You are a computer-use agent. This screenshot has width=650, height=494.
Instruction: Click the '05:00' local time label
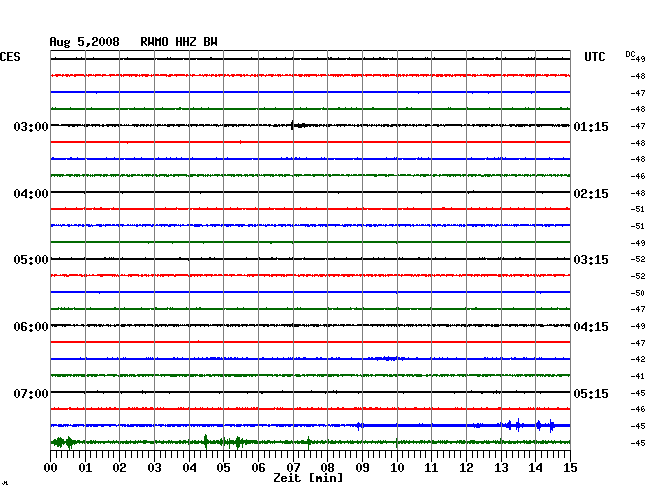coord(31,260)
